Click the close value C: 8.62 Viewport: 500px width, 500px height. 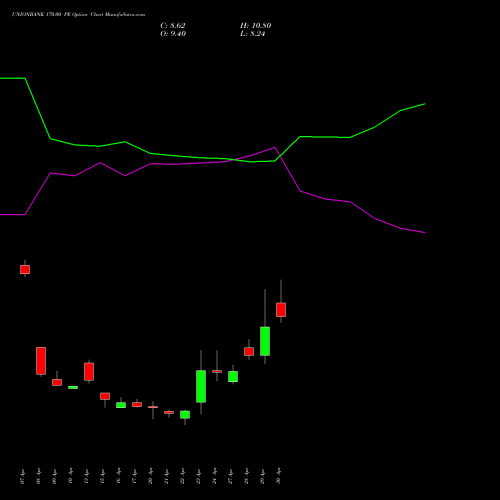(173, 26)
